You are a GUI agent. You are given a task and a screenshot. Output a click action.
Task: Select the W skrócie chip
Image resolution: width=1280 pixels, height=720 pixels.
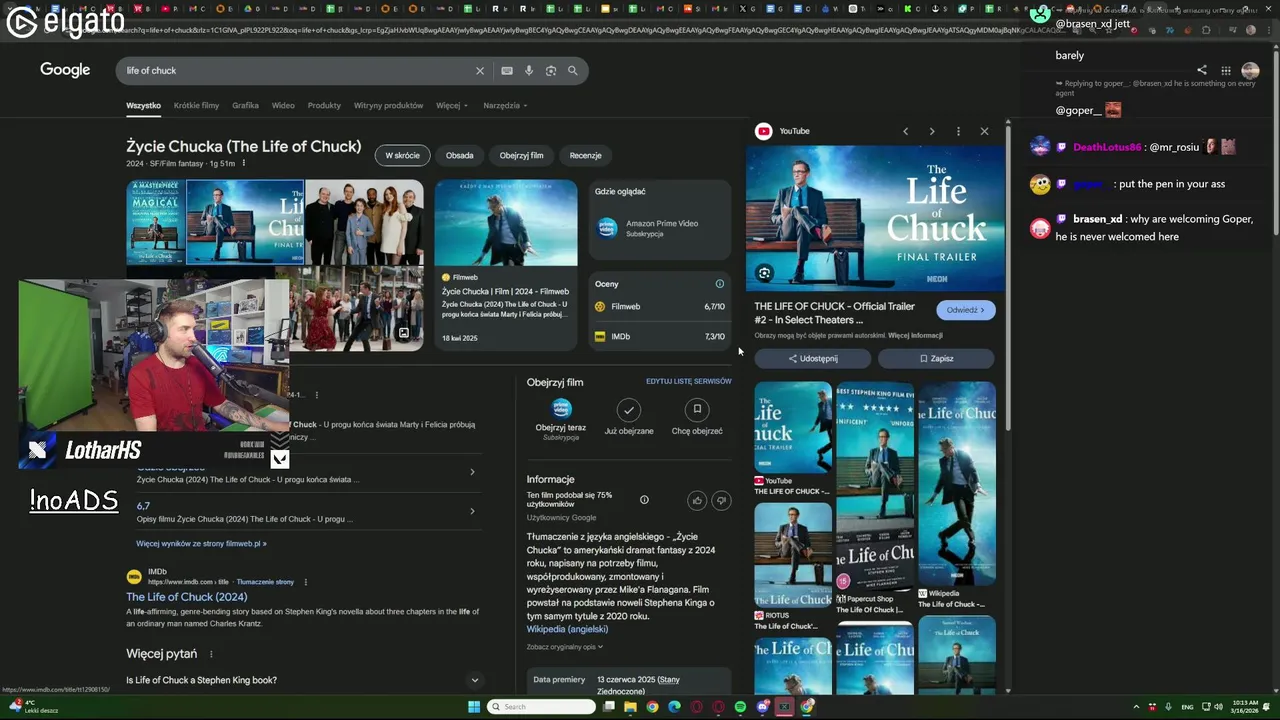tap(403, 155)
